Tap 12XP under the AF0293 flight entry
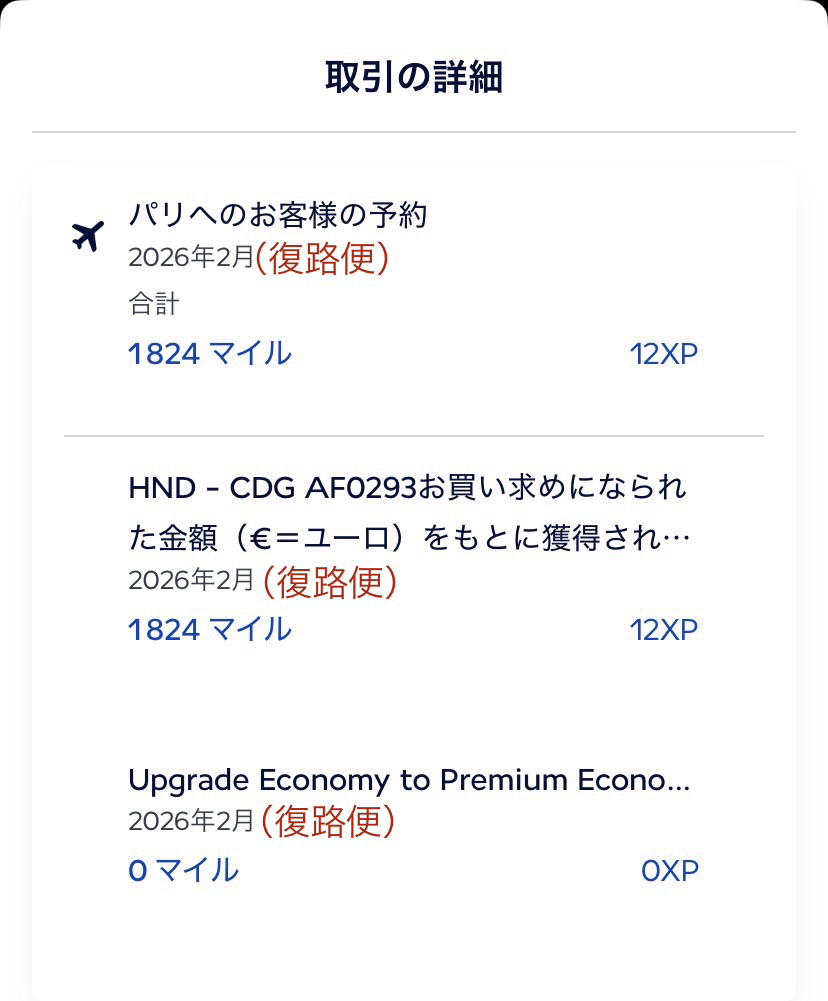 tap(664, 630)
